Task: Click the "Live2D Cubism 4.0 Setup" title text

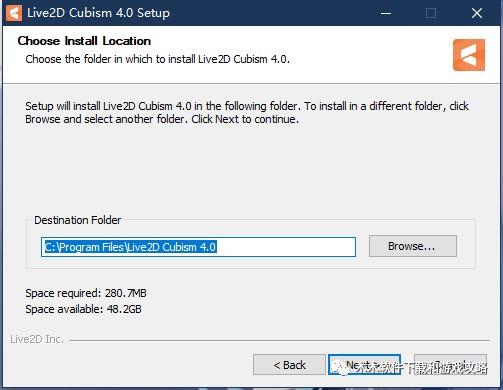Action: pos(98,13)
